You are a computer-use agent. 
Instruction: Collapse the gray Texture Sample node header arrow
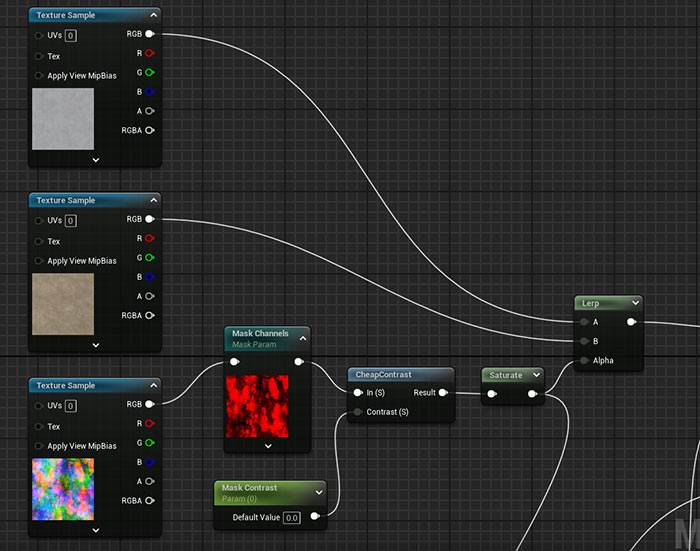click(x=152, y=15)
